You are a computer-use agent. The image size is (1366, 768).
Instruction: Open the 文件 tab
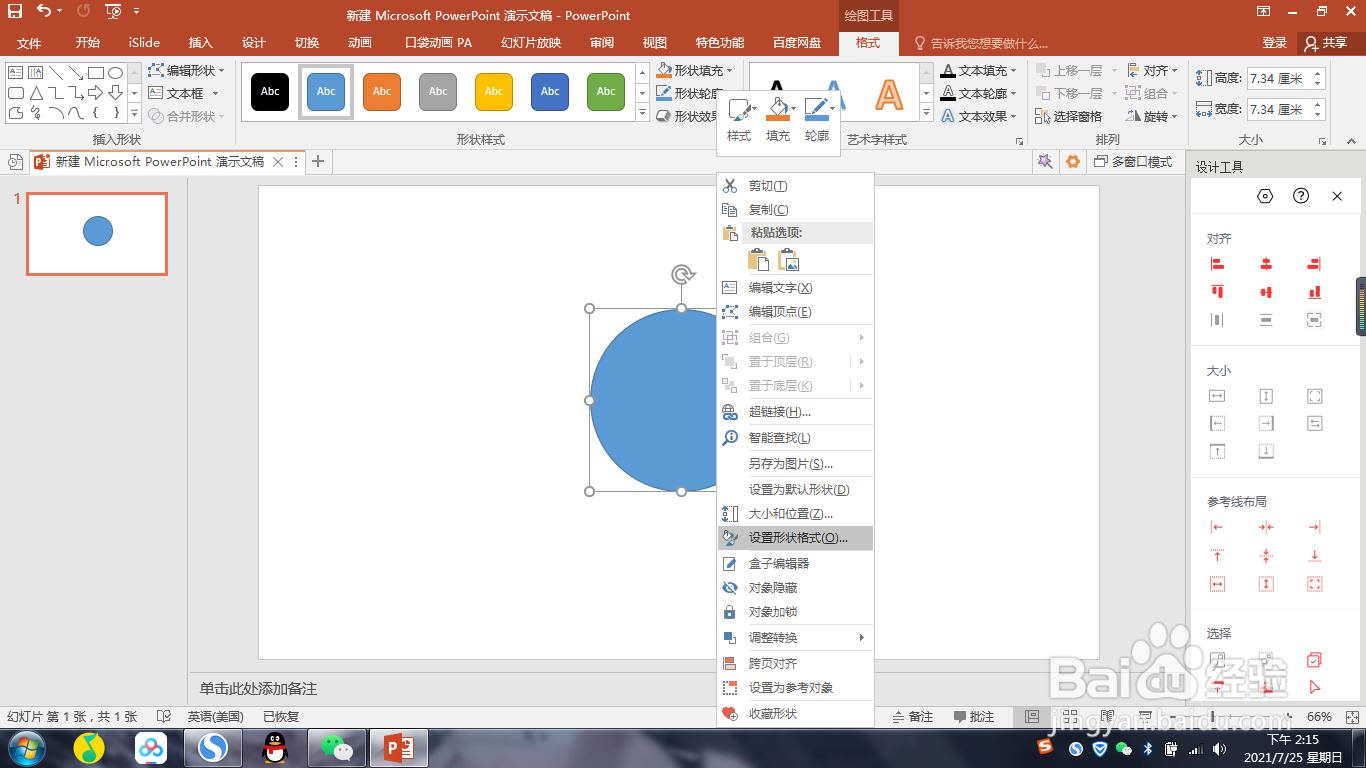(x=29, y=43)
